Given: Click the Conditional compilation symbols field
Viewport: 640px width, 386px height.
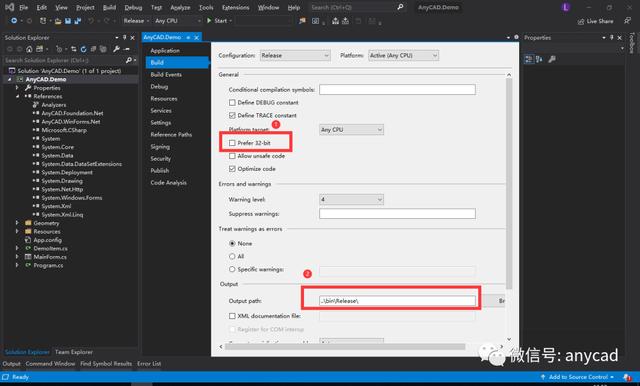Looking at the screenshot, I should [397, 89].
